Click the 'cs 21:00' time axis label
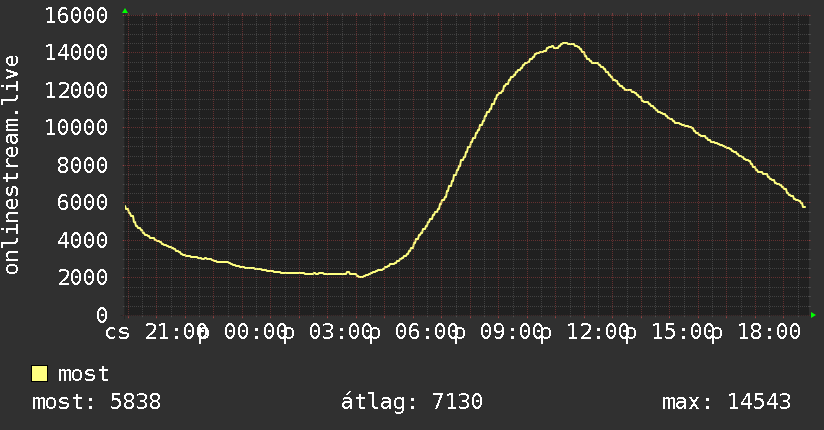The height and width of the screenshot is (430, 824). tap(156, 332)
